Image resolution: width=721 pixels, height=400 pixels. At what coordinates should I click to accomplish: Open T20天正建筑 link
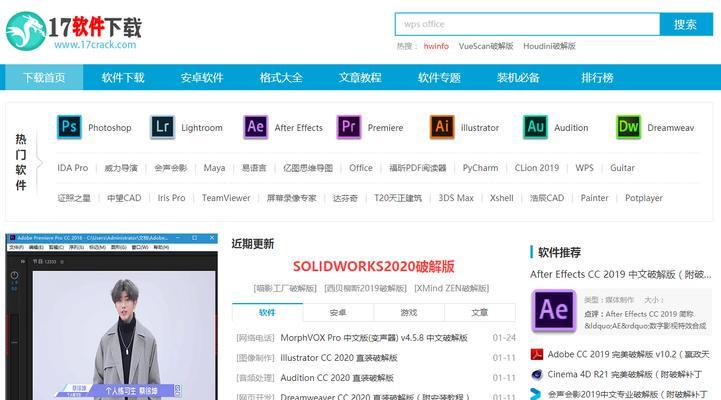click(398, 198)
